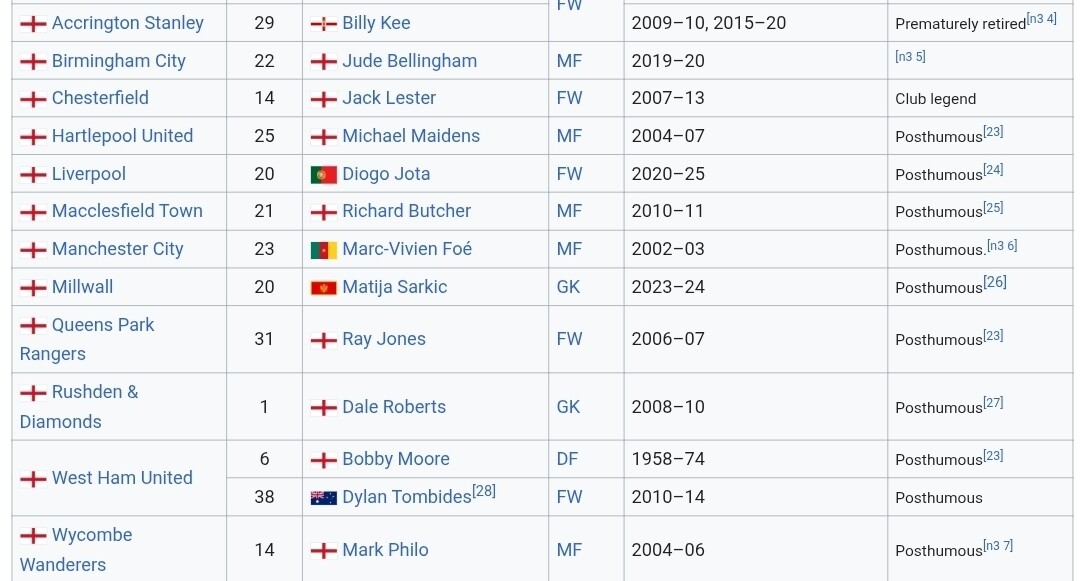Open footnote n3 4 for Billy Kee
The height and width of the screenshot is (581, 1080).
[1042, 19]
